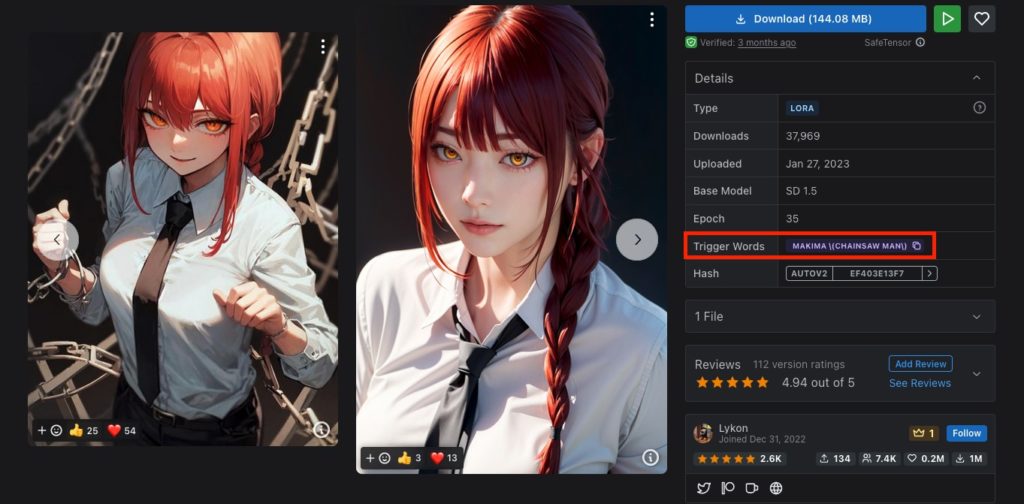Cycle hash type with arrow next to EF403E13F7

[929, 273]
